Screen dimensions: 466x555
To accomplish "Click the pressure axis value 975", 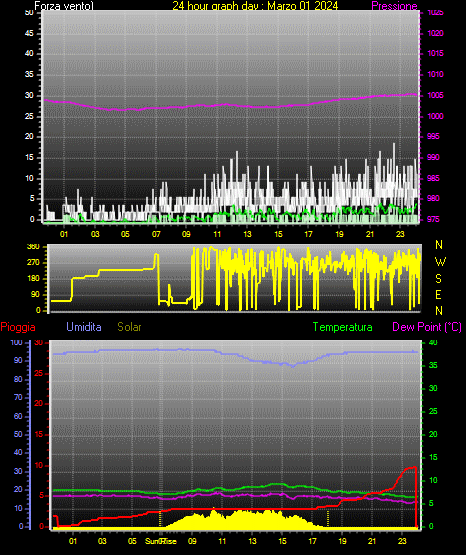I will pos(433,219).
